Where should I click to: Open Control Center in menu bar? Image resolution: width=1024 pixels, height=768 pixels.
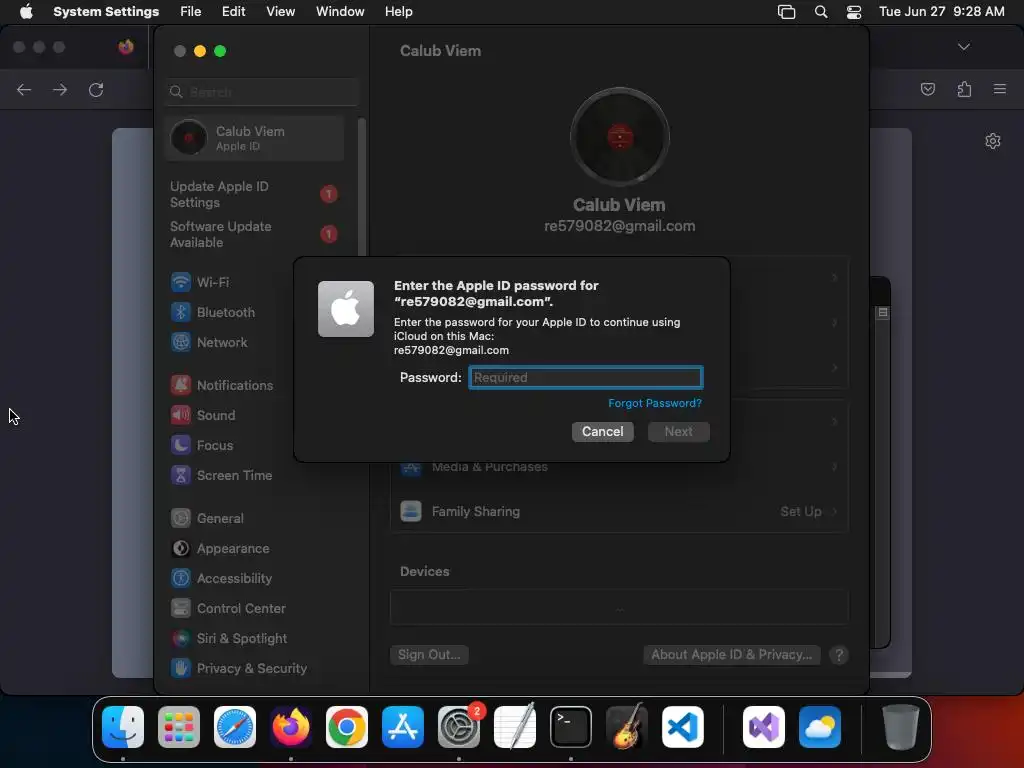[854, 12]
